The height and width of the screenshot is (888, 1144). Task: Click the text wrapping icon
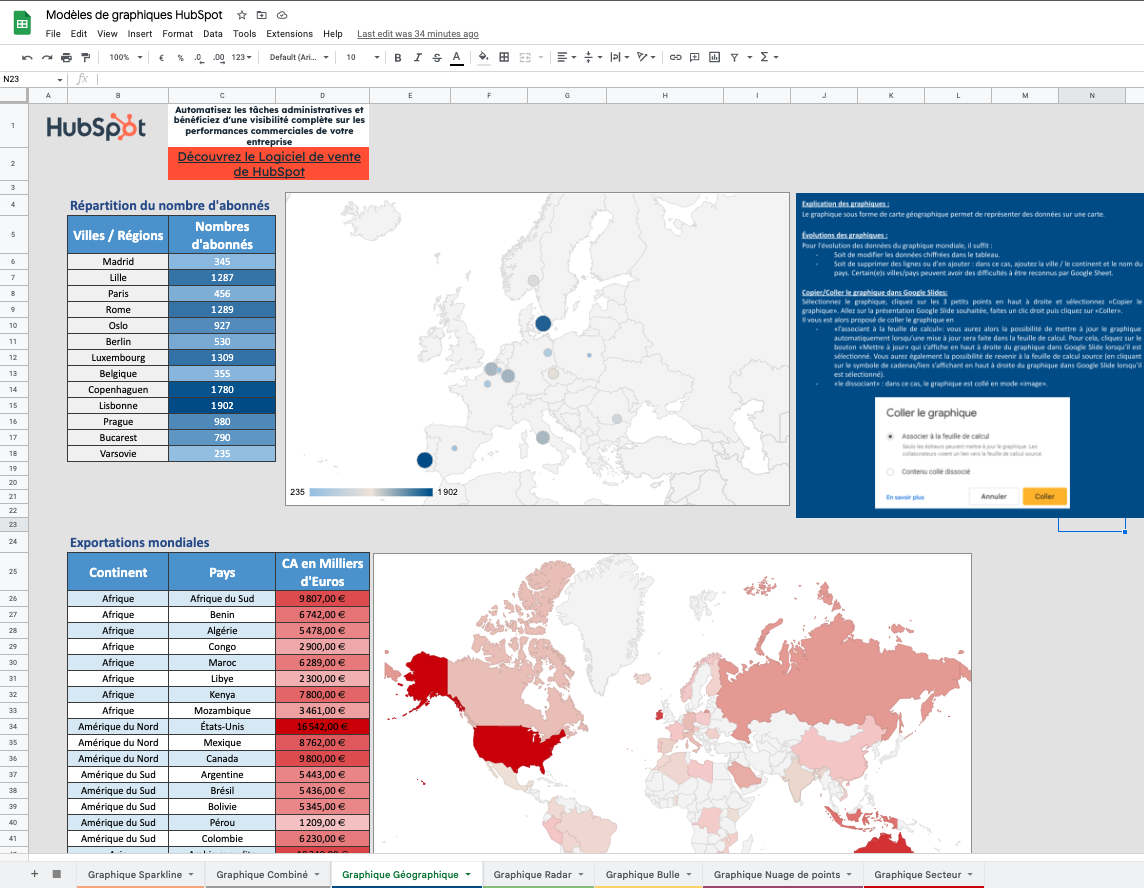coord(615,58)
